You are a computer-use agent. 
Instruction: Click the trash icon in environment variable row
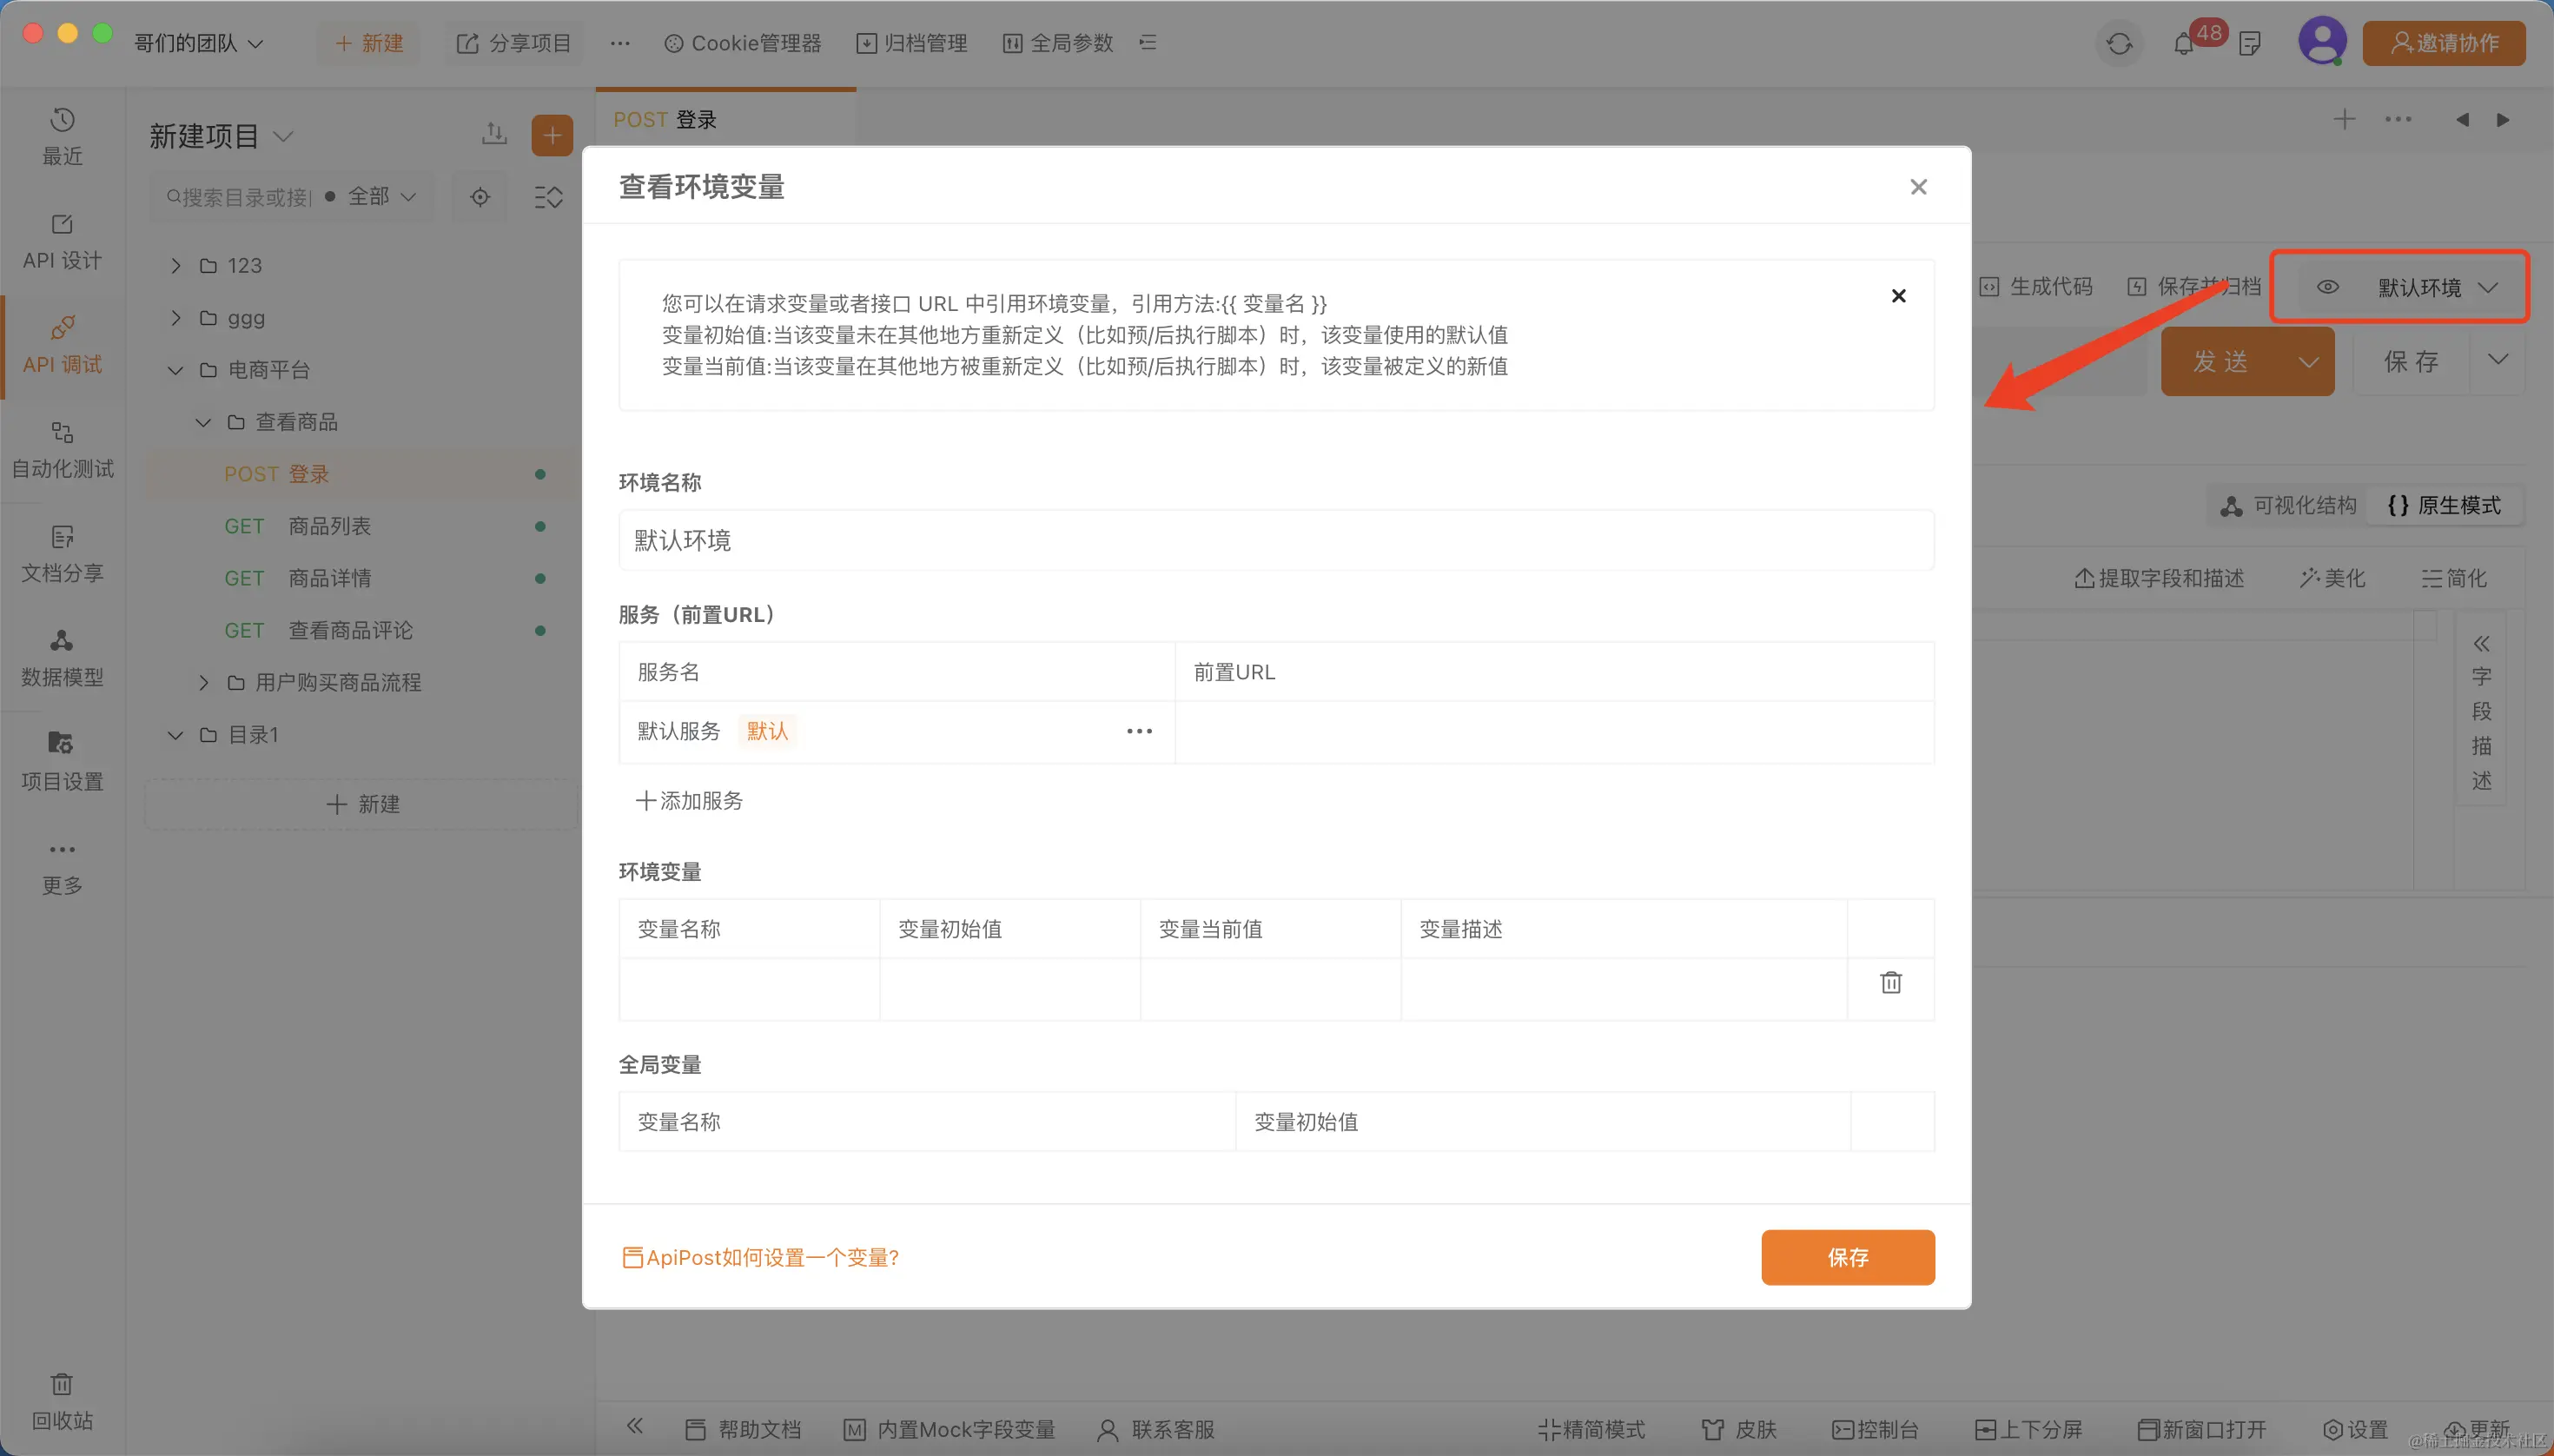pos(1890,983)
